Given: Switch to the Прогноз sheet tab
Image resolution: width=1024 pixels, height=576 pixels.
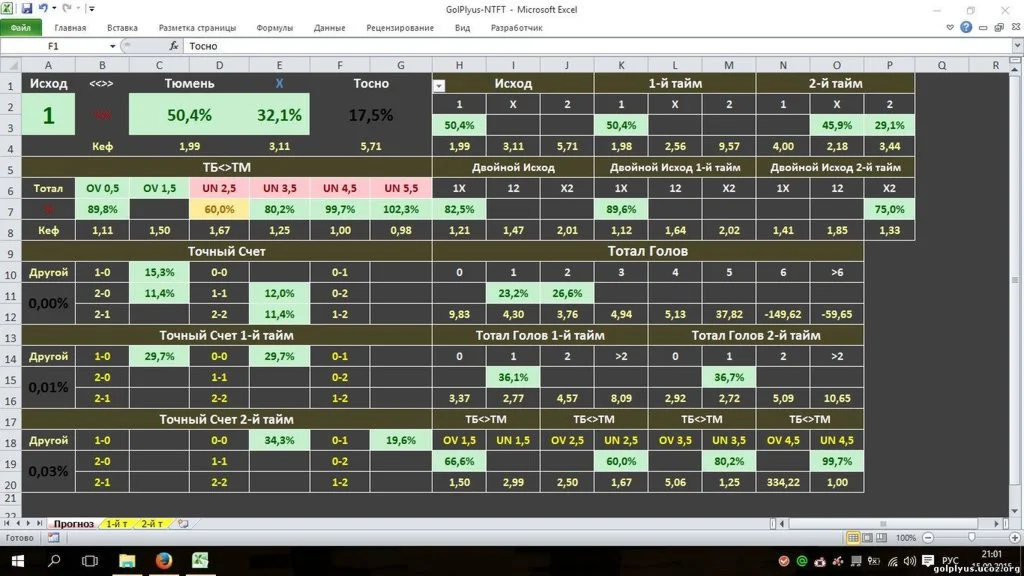Looking at the screenshot, I should click(73, 524).
